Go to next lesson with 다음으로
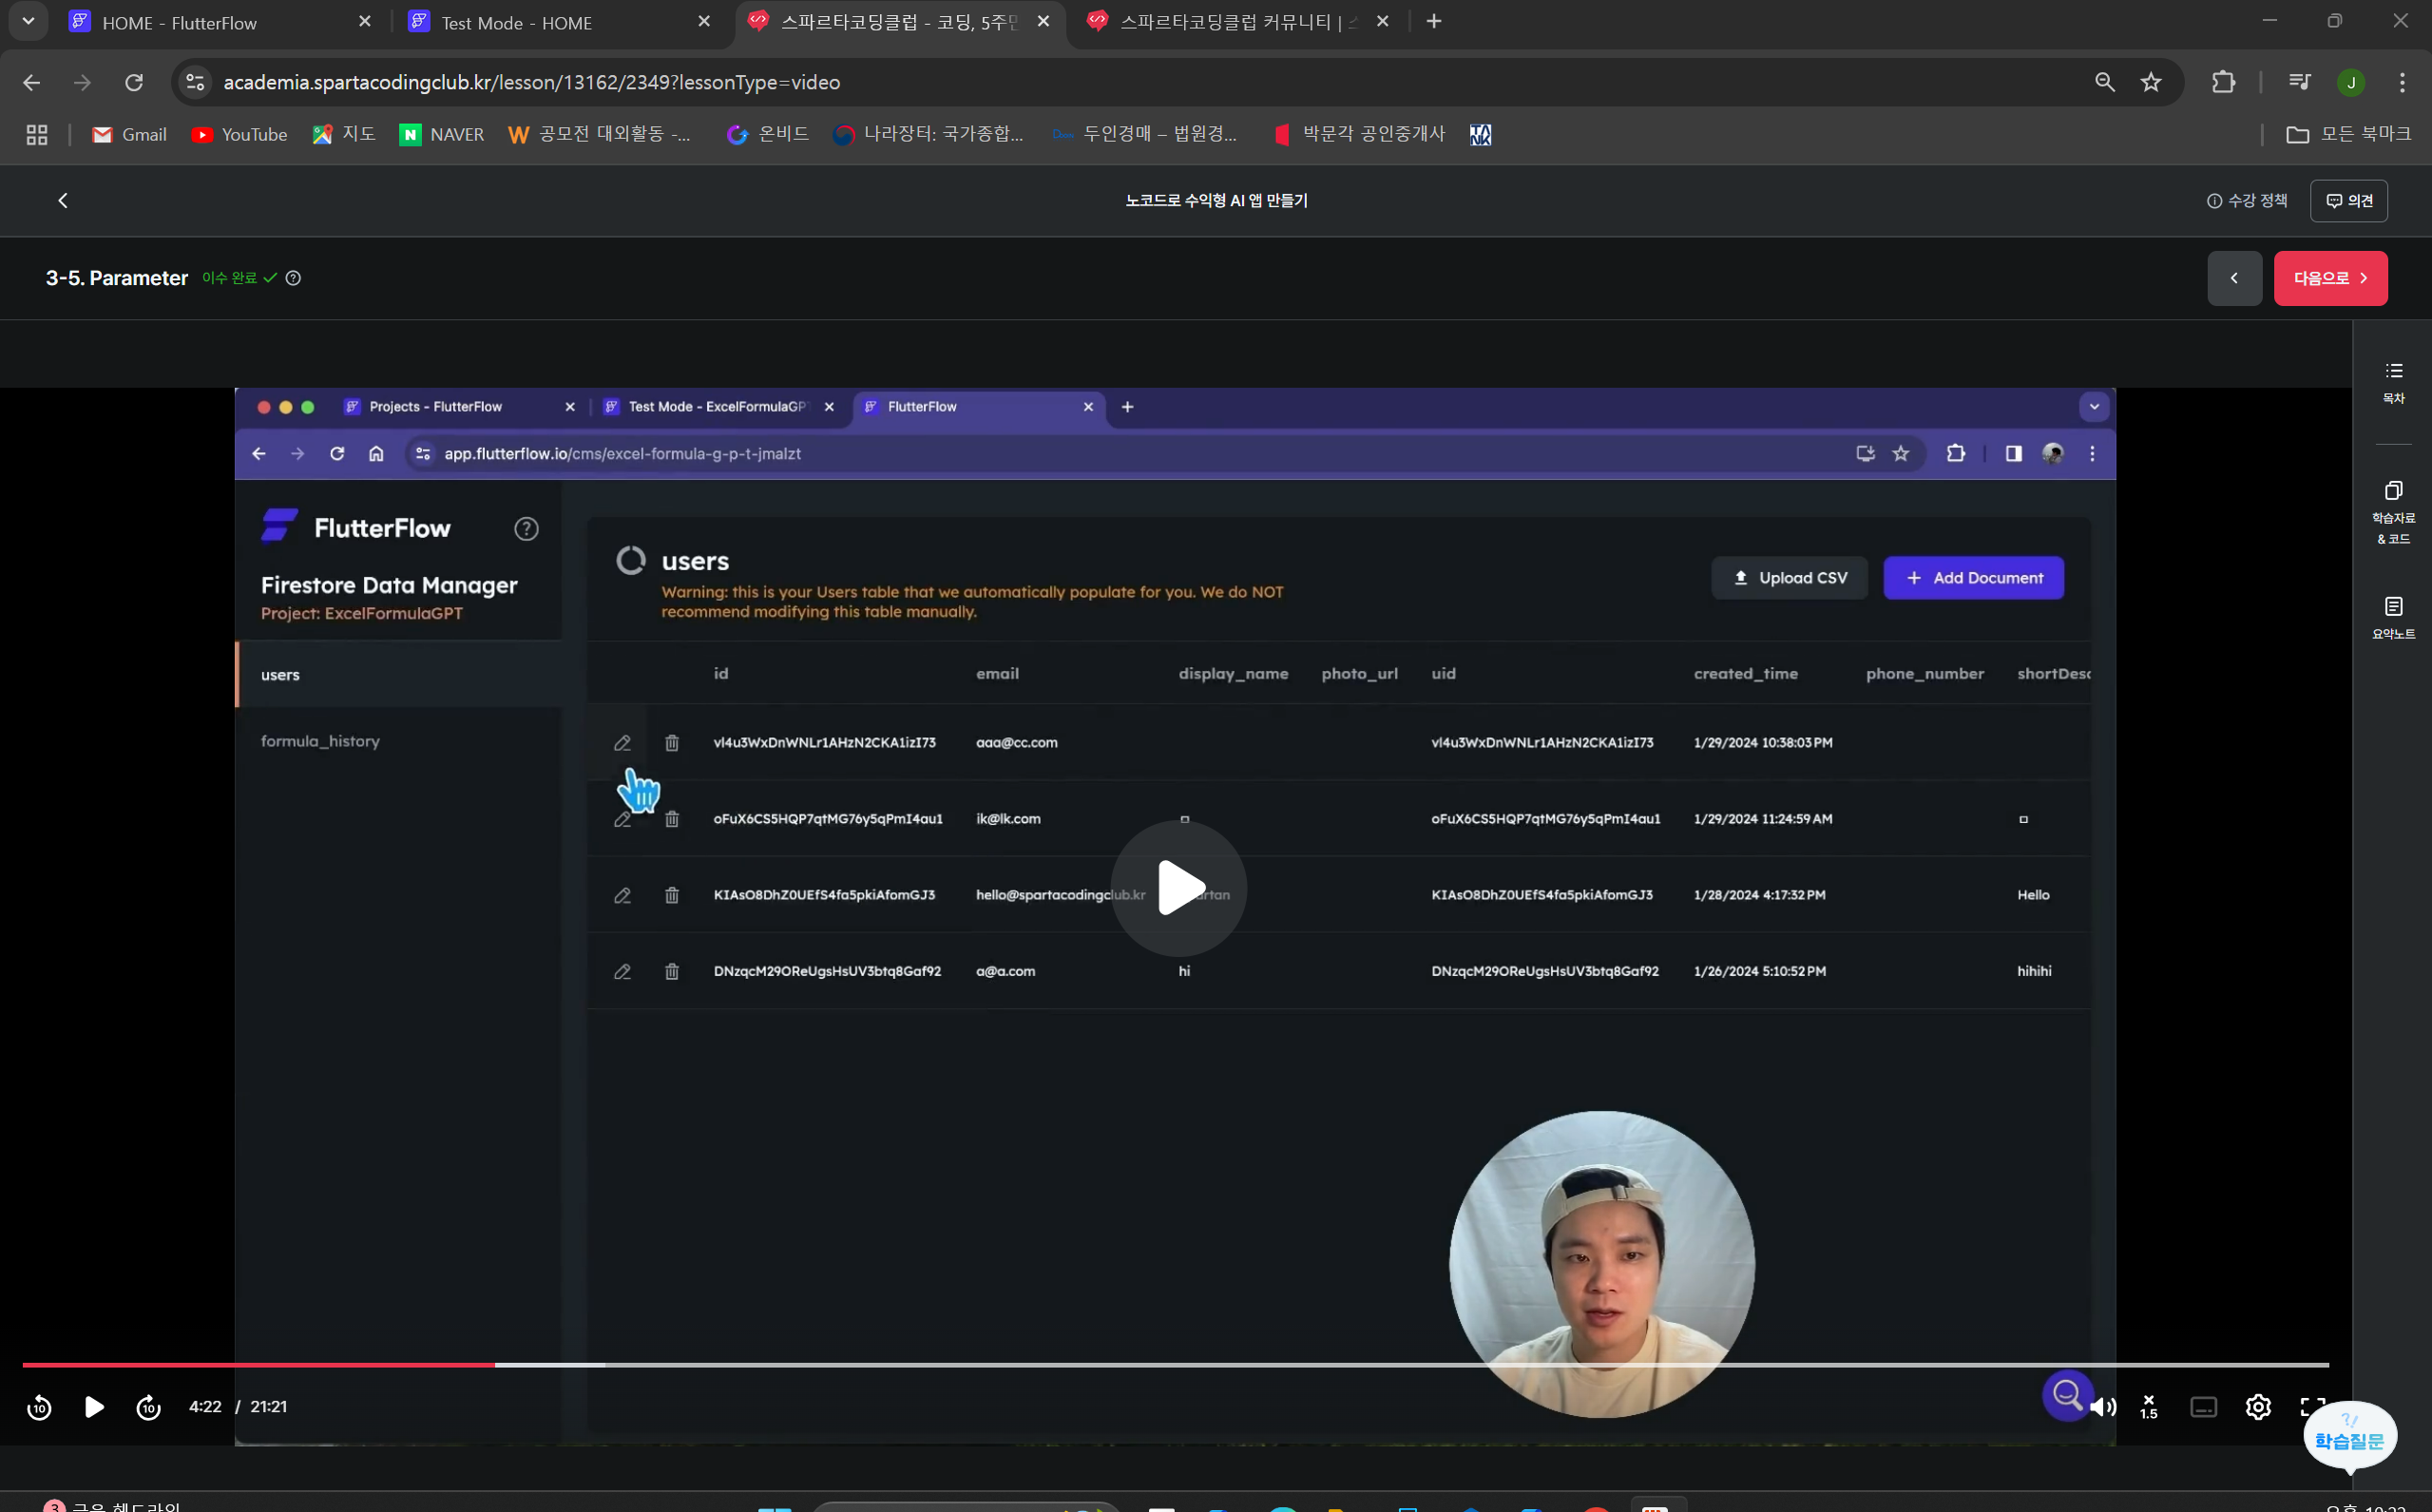The image size is (2432, 1512). coord(2331,278)
